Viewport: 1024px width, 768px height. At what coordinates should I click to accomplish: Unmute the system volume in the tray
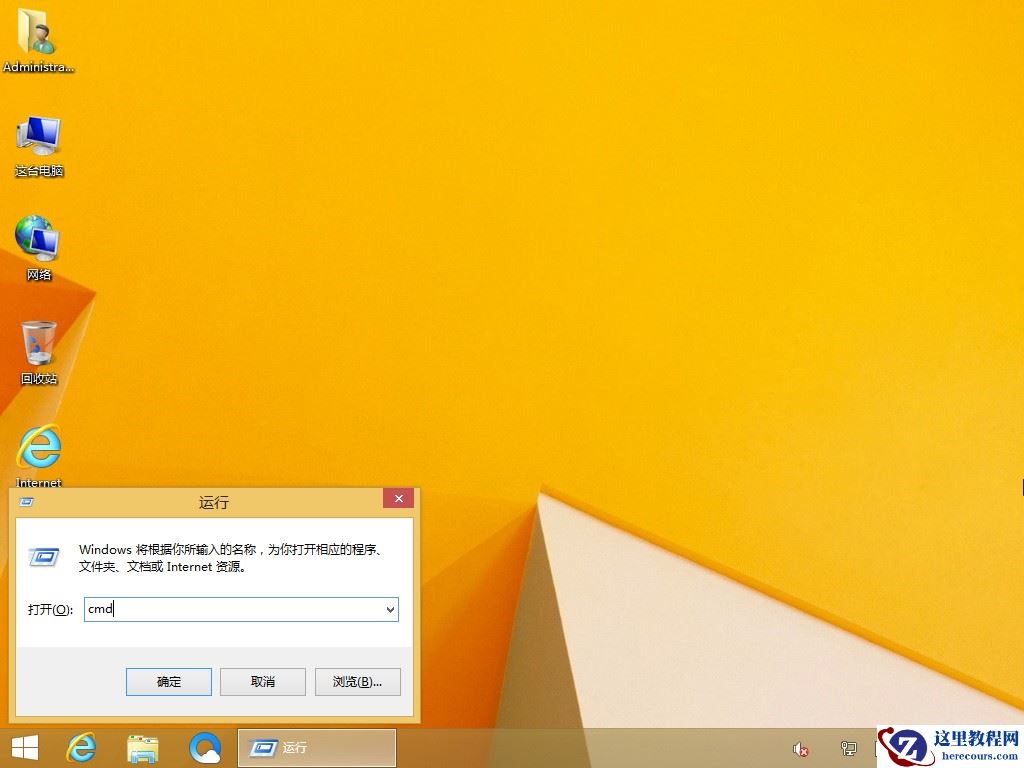tap(800, 748)
